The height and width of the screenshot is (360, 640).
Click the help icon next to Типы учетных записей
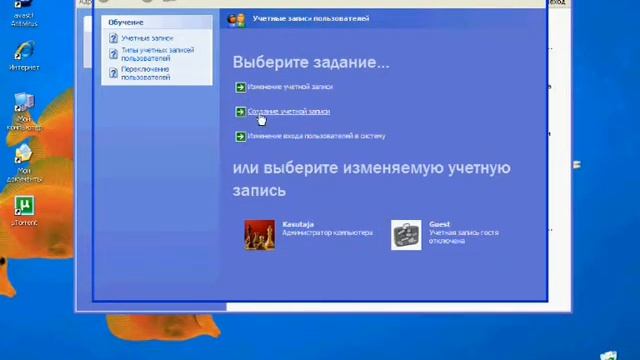(x=113, y=54)
